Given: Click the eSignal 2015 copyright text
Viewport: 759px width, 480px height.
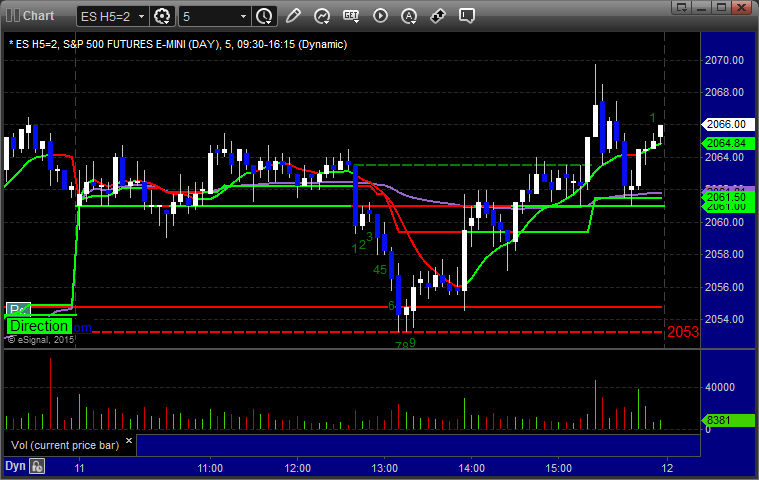Looking at the screenshot, I should [x=41, y=340].
